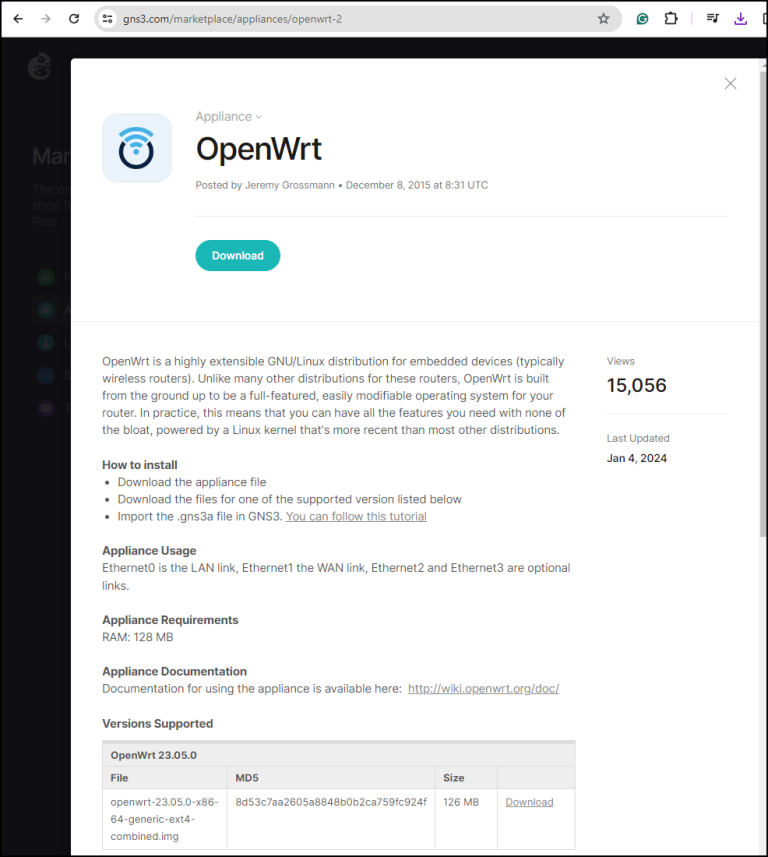
Task: Open the Appliance dropdown above the title
Action: click(228, 116)
